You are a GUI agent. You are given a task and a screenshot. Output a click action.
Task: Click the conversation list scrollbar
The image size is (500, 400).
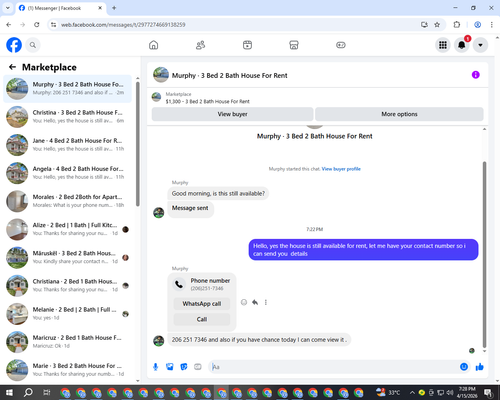(138, 144)
